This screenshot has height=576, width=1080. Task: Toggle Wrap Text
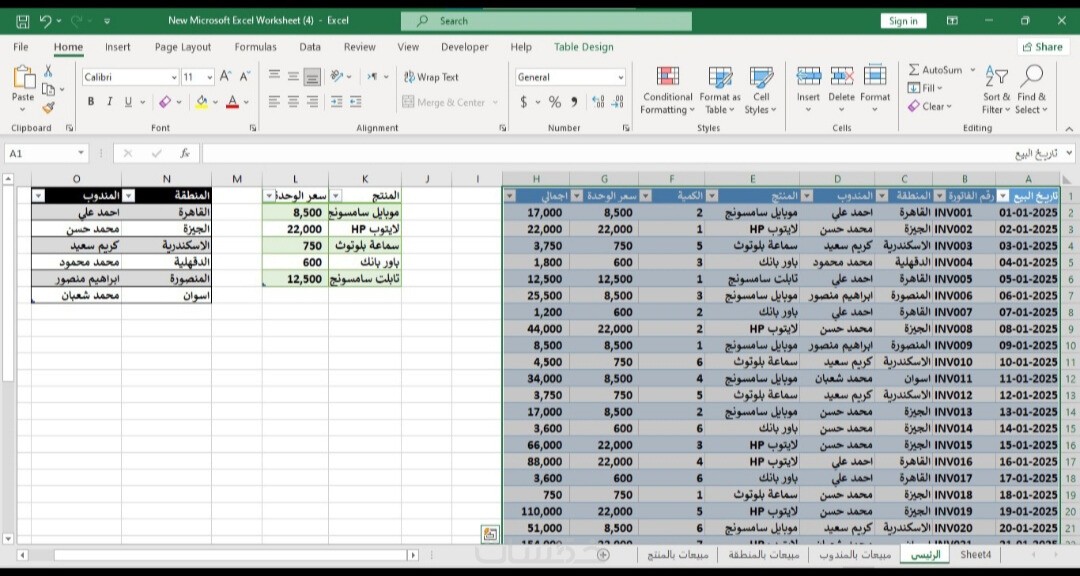click(x=431, y=76)
